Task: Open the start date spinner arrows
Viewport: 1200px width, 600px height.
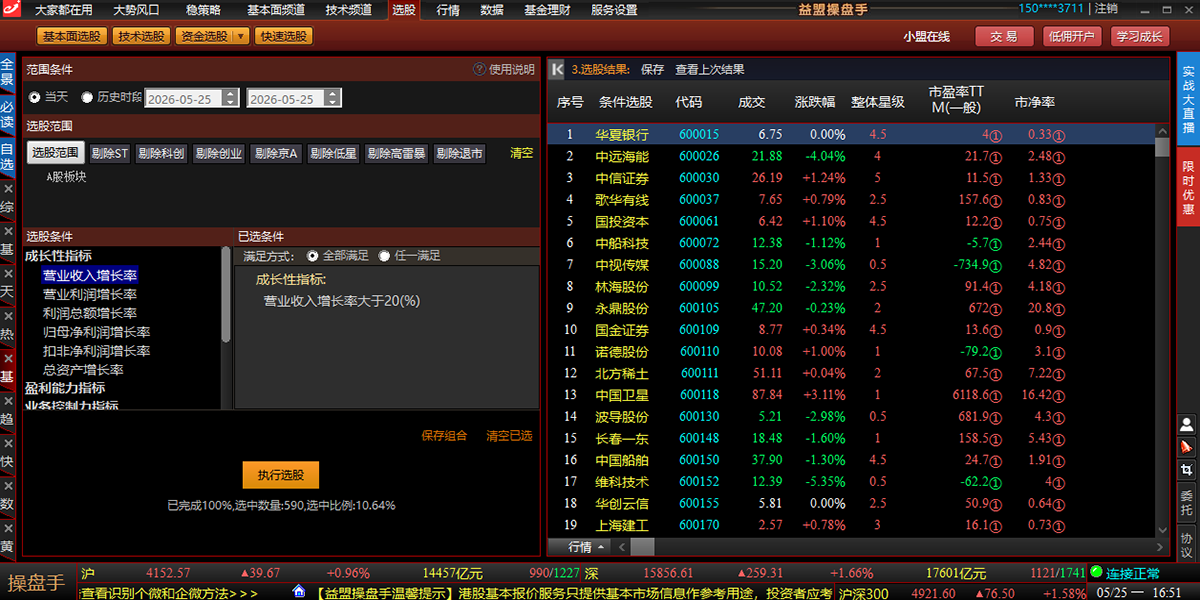Action: pyautogui.click(x=231, y=98)
